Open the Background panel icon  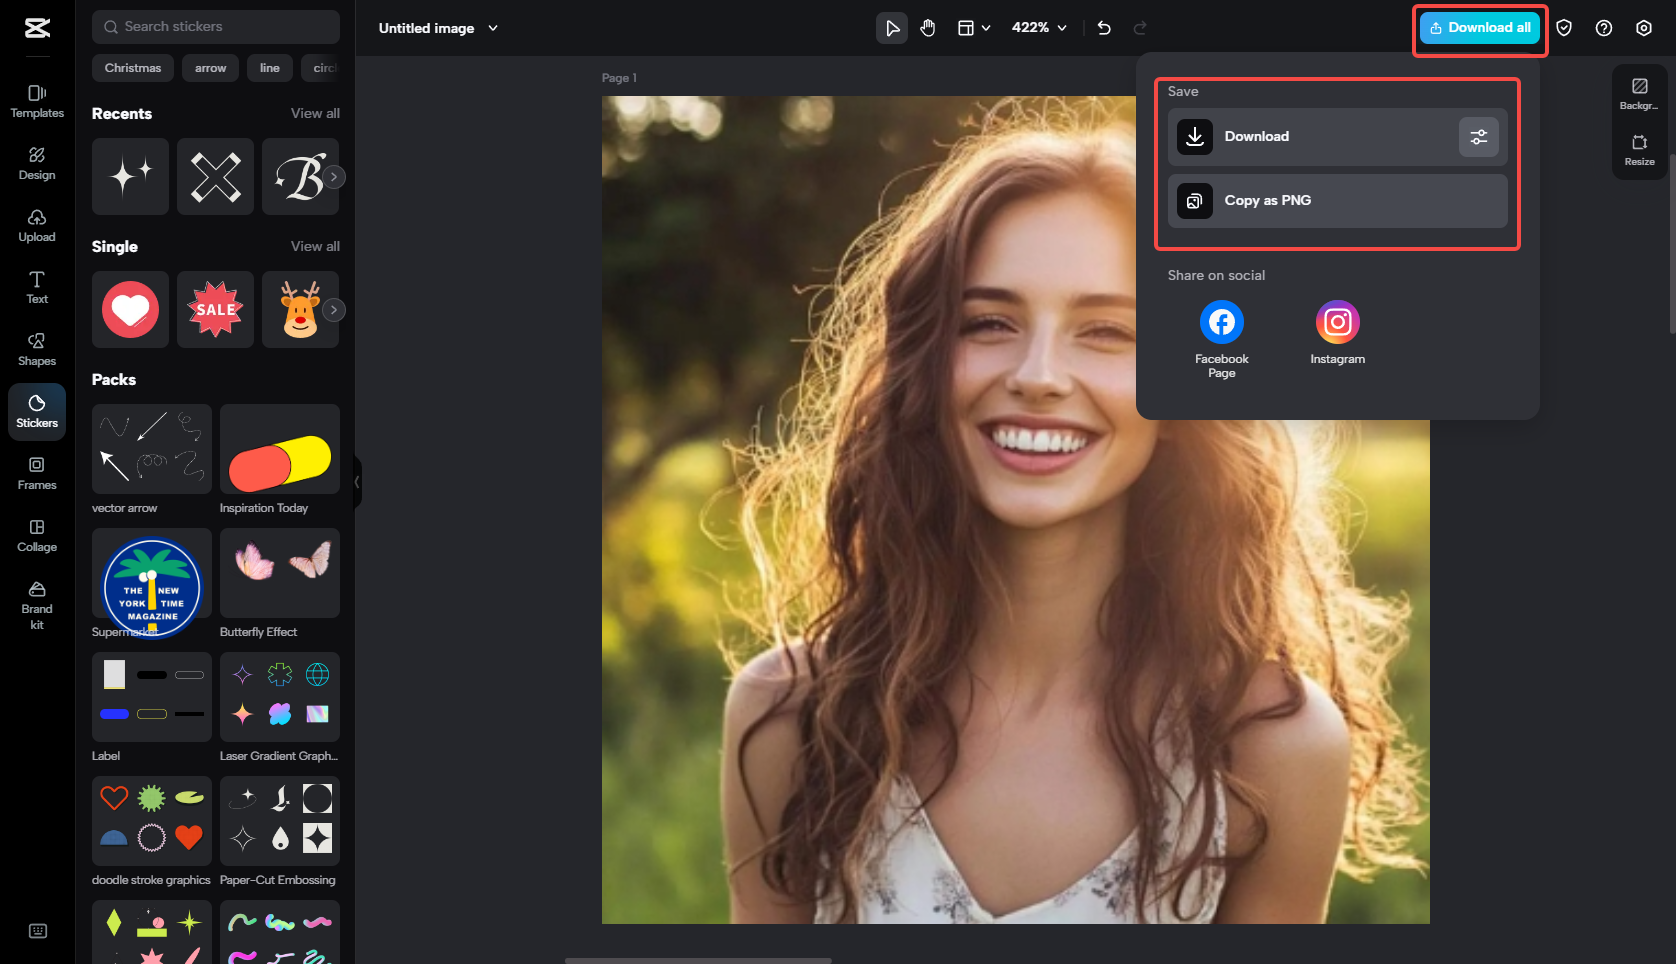[x=1639, y=93]
